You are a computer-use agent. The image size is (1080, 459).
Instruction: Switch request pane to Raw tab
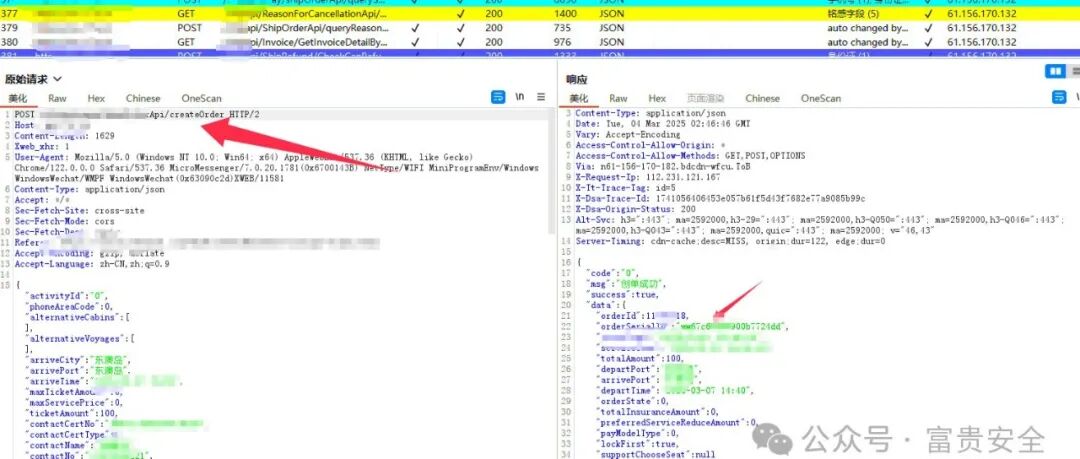coord(57,98)
